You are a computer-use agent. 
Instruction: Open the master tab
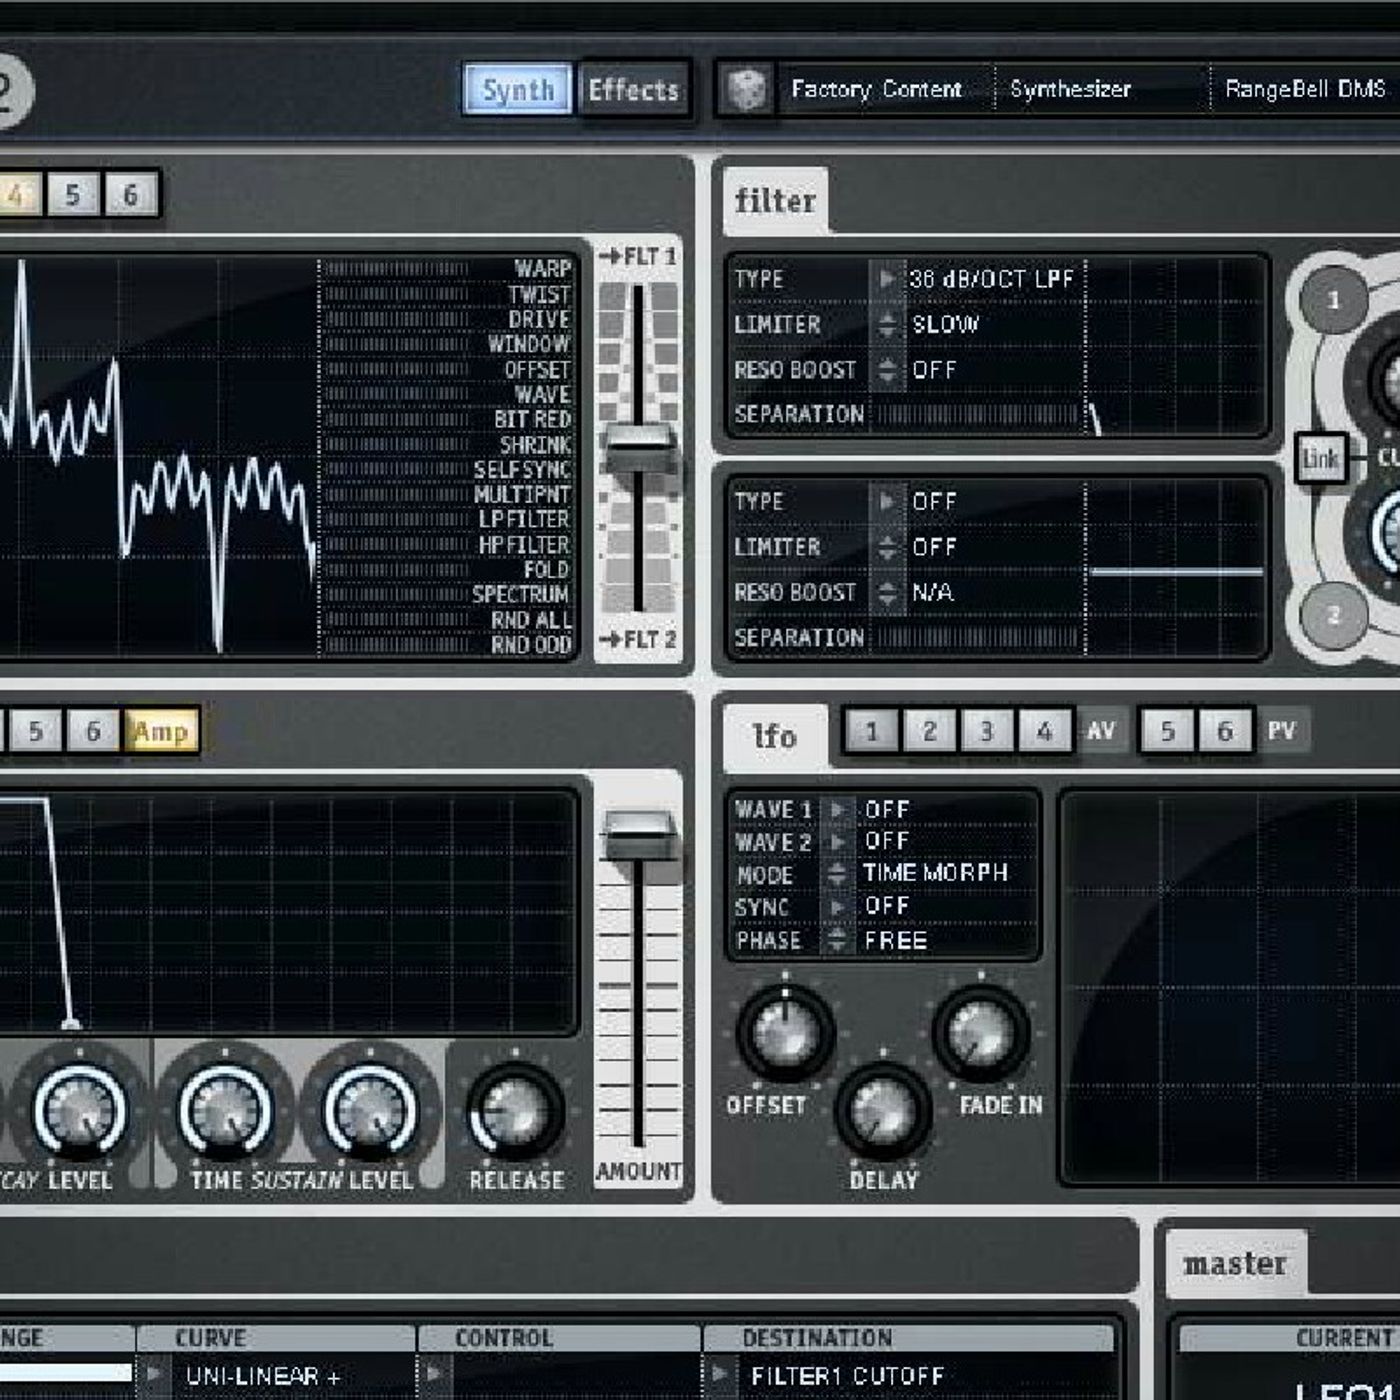tap(1235, 1264)
